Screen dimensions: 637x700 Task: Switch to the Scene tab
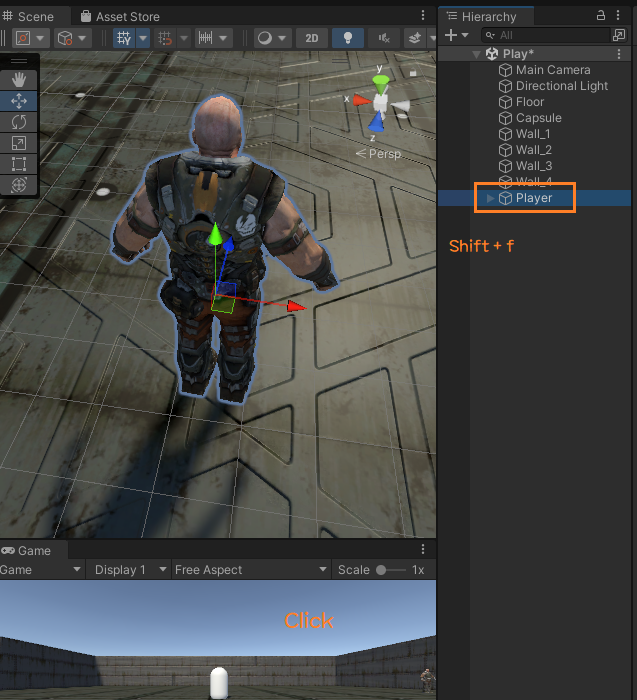[x=29, y=17]
